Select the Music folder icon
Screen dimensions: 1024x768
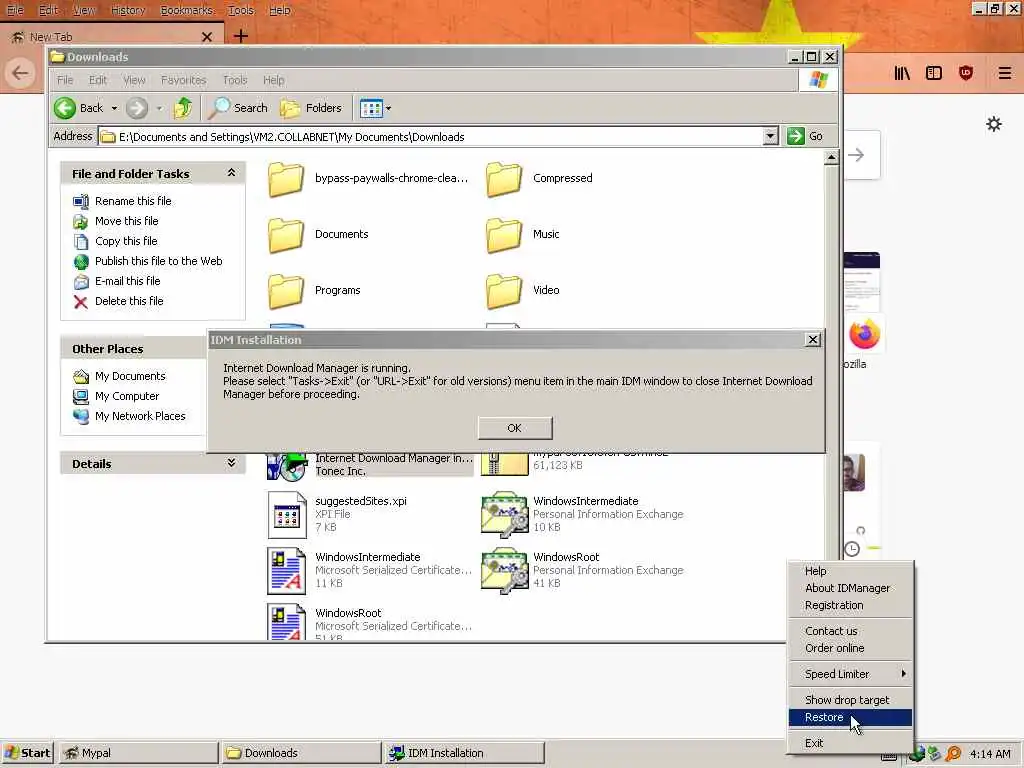click(x=504, y=235)
